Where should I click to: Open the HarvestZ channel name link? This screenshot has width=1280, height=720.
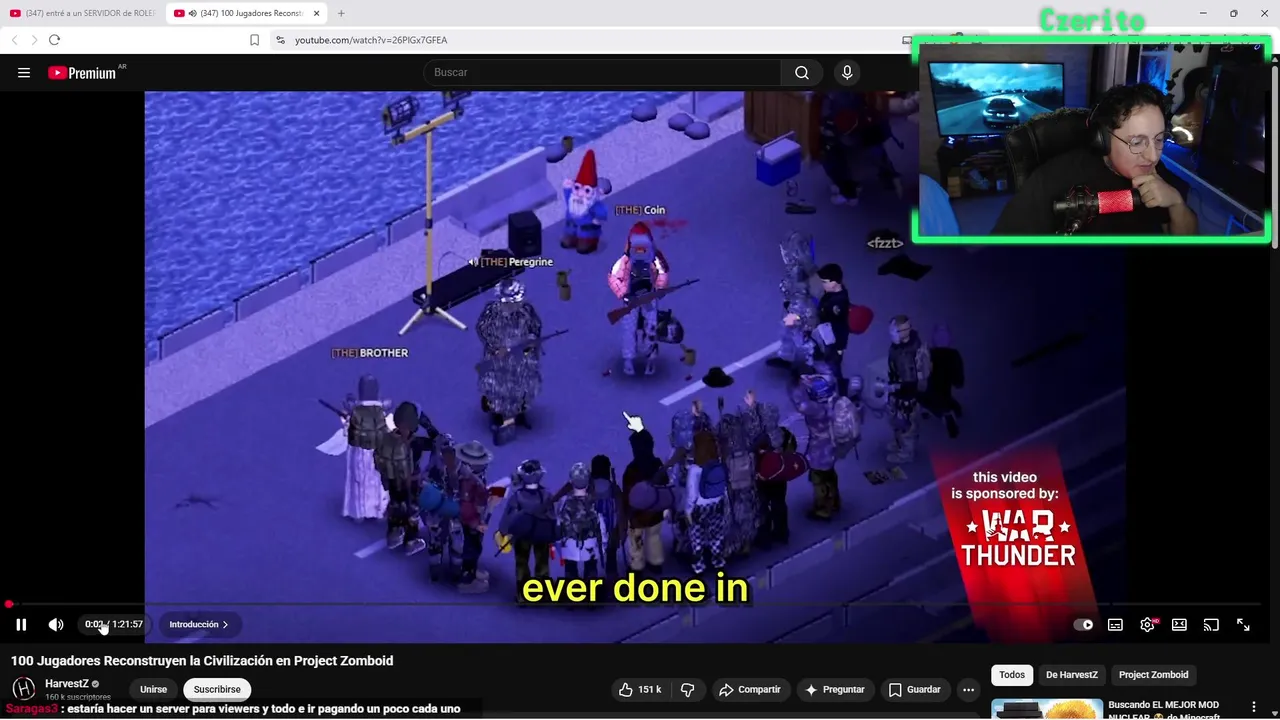pyautogui.click(x=66, y=684)
